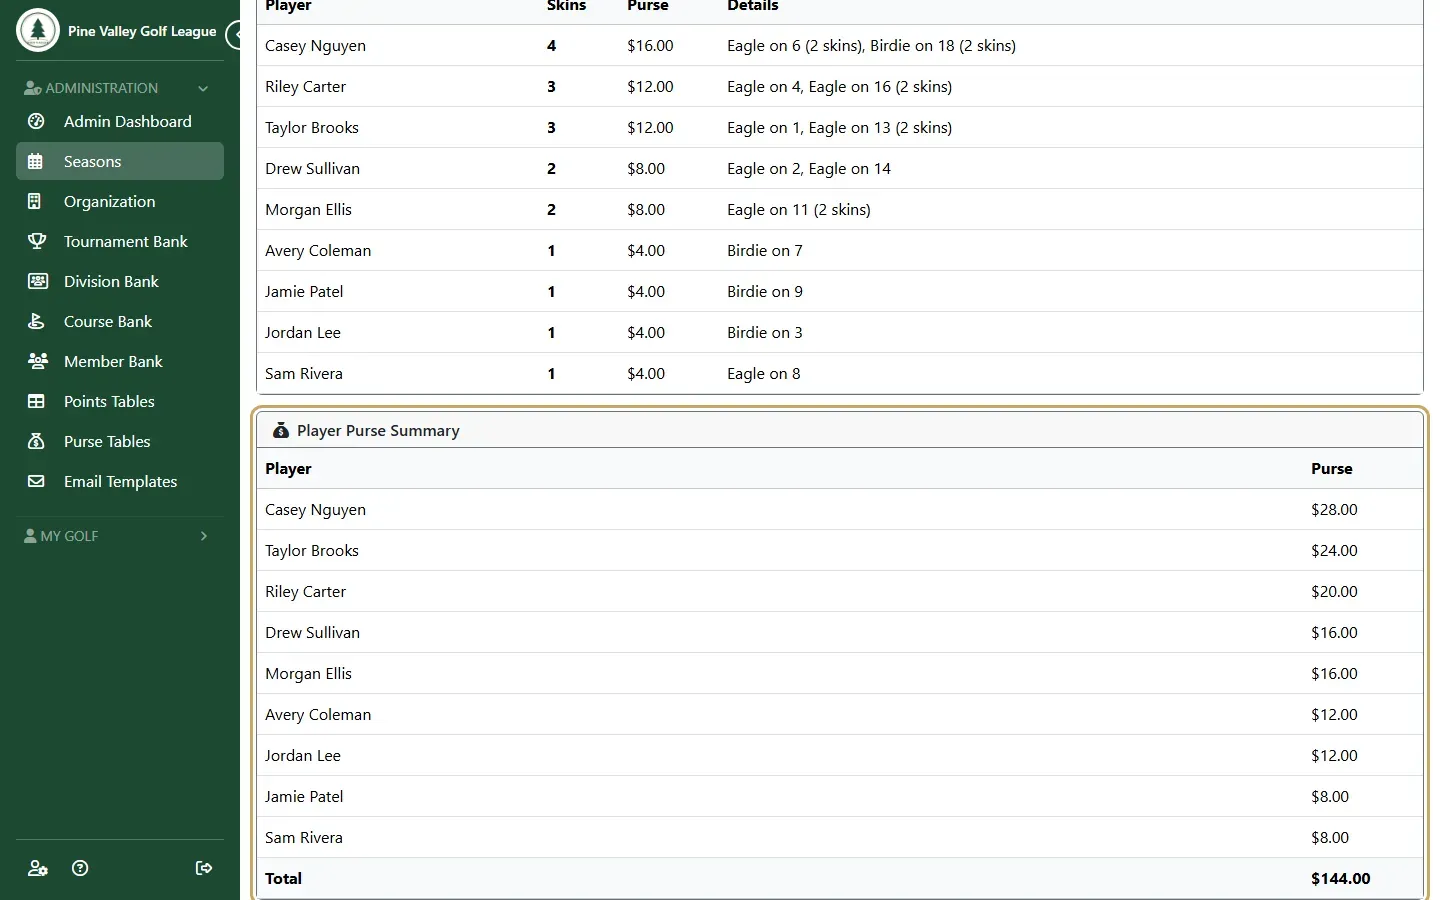
Task: Collapse the sidebar with the arrow button
Action: [x=236, y=34]
